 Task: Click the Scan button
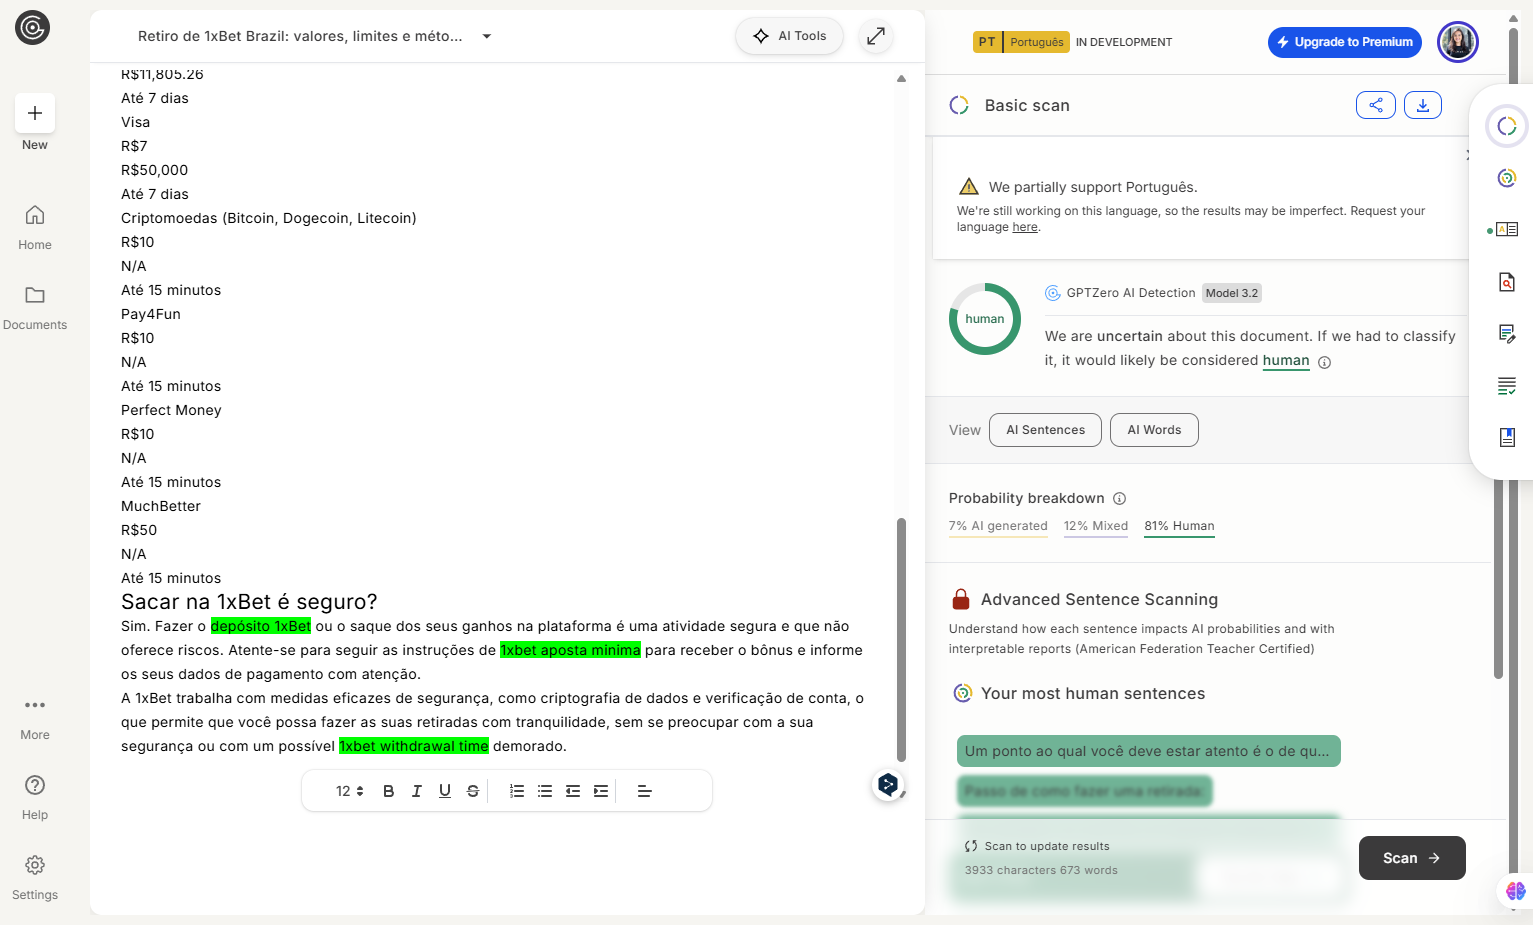(1412, 858)
